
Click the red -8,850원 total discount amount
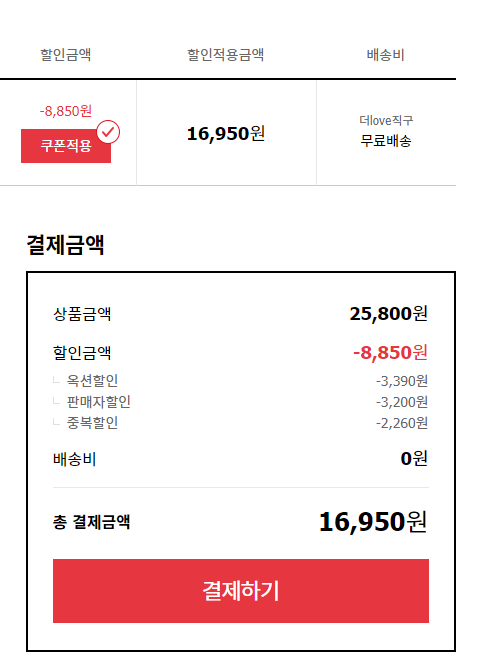390,353
